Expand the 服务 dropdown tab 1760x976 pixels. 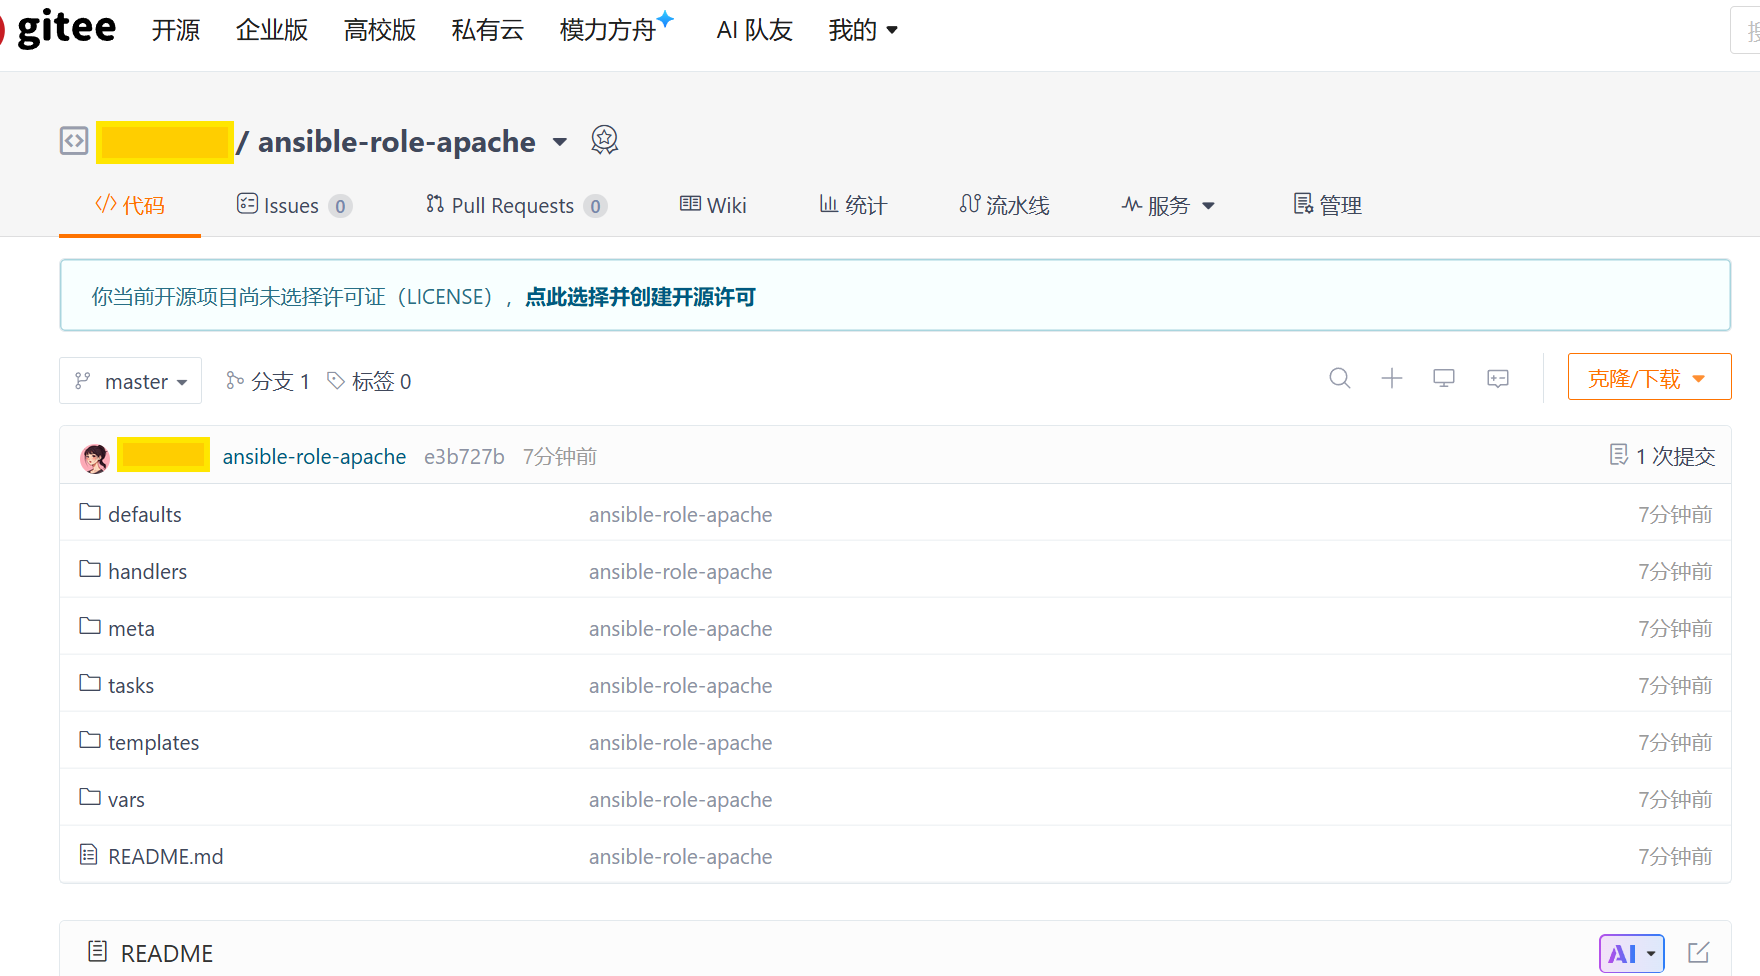point(1168,206)
